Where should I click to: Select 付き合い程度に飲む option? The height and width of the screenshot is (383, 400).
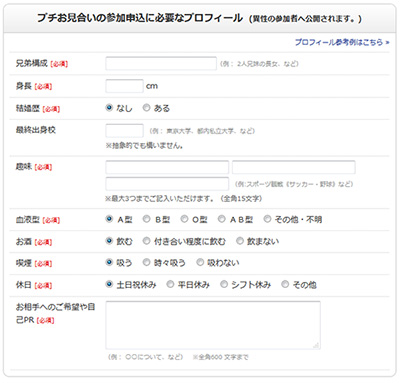point(146,240)
